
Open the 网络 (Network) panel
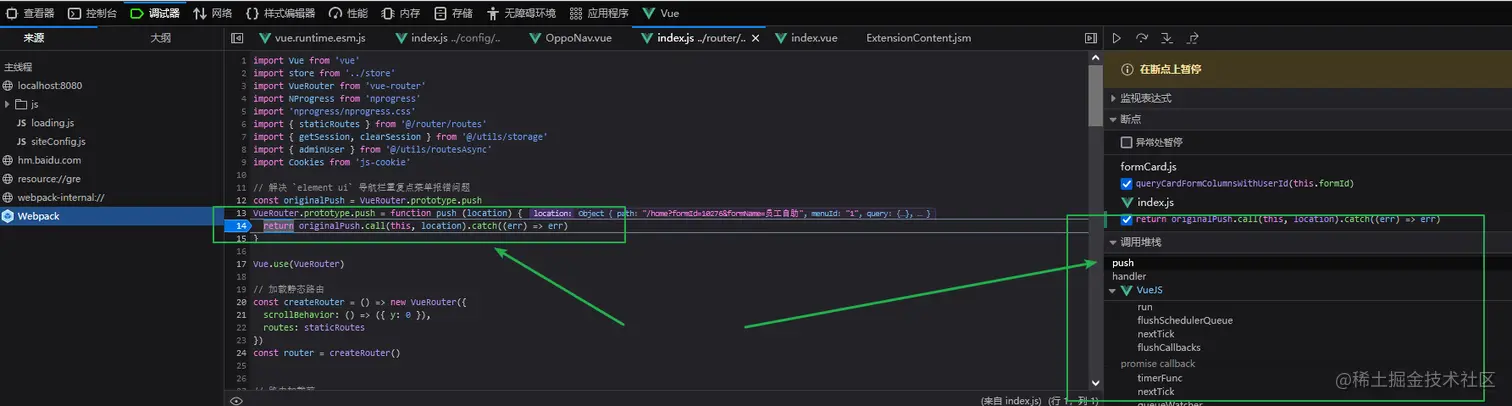213,13
